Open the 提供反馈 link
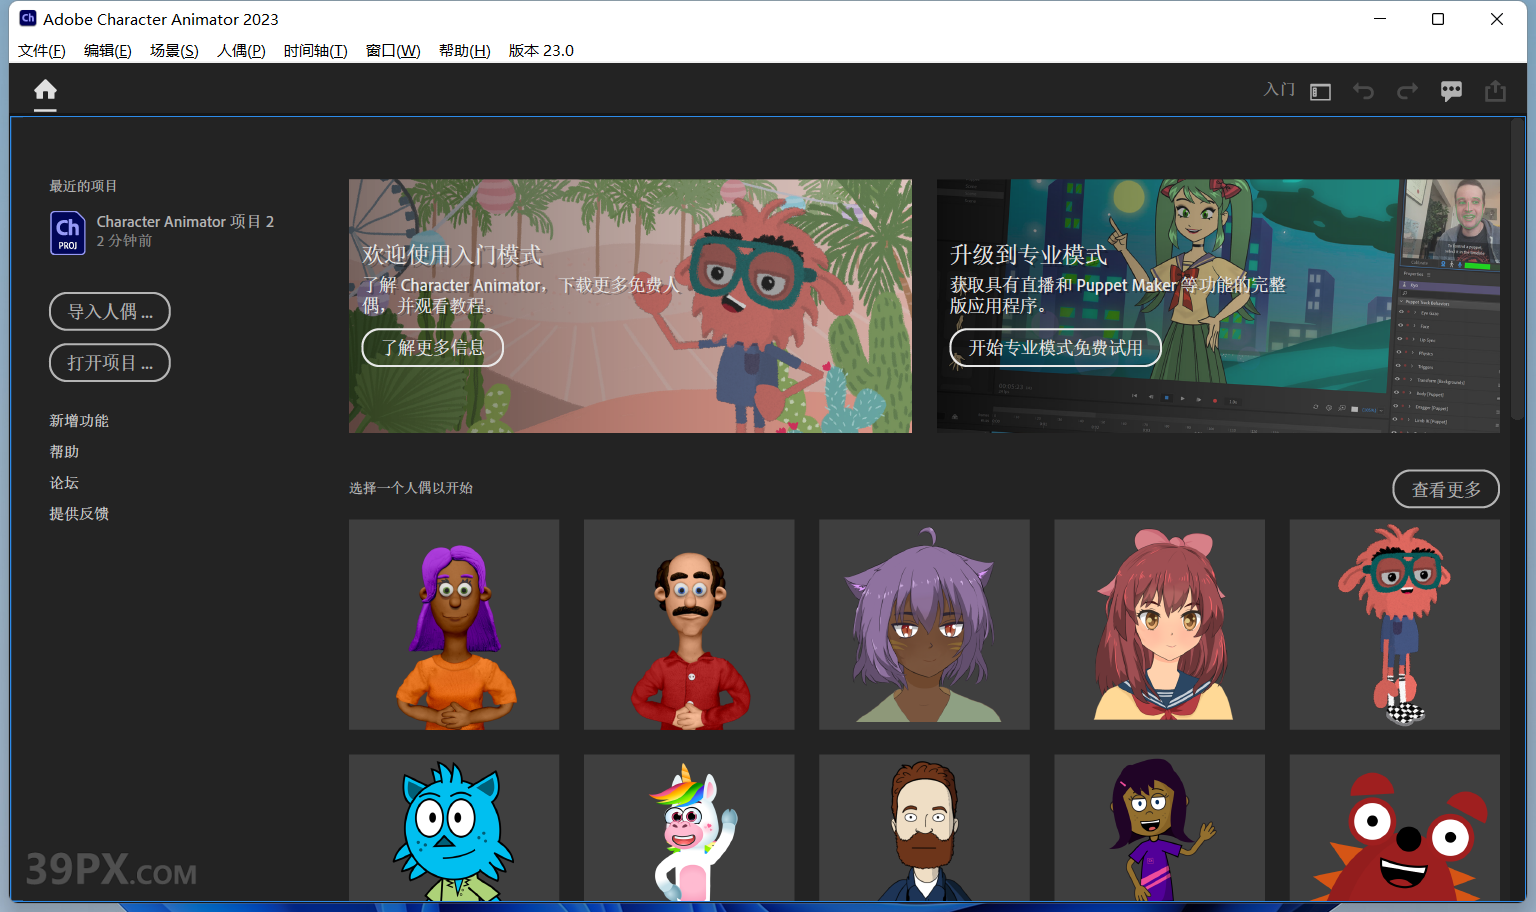Image resolution: width=1536 pixels, height=912 pixels. 79,514
